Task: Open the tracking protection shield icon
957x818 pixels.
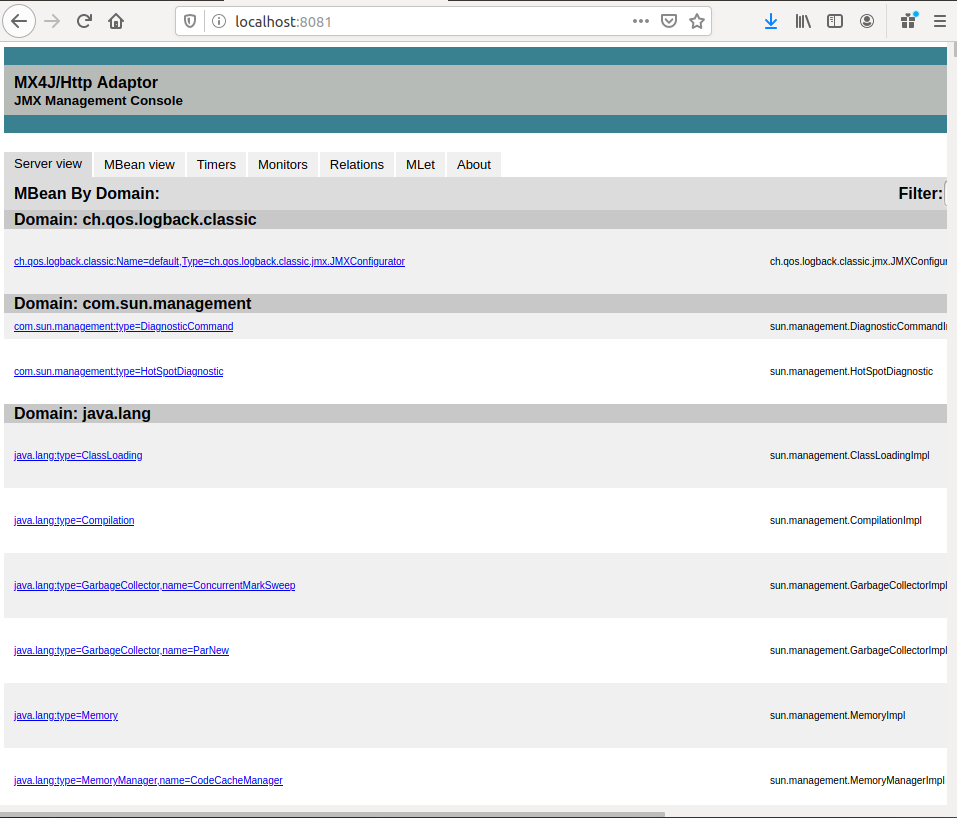Action: click(x=190, y=21)
